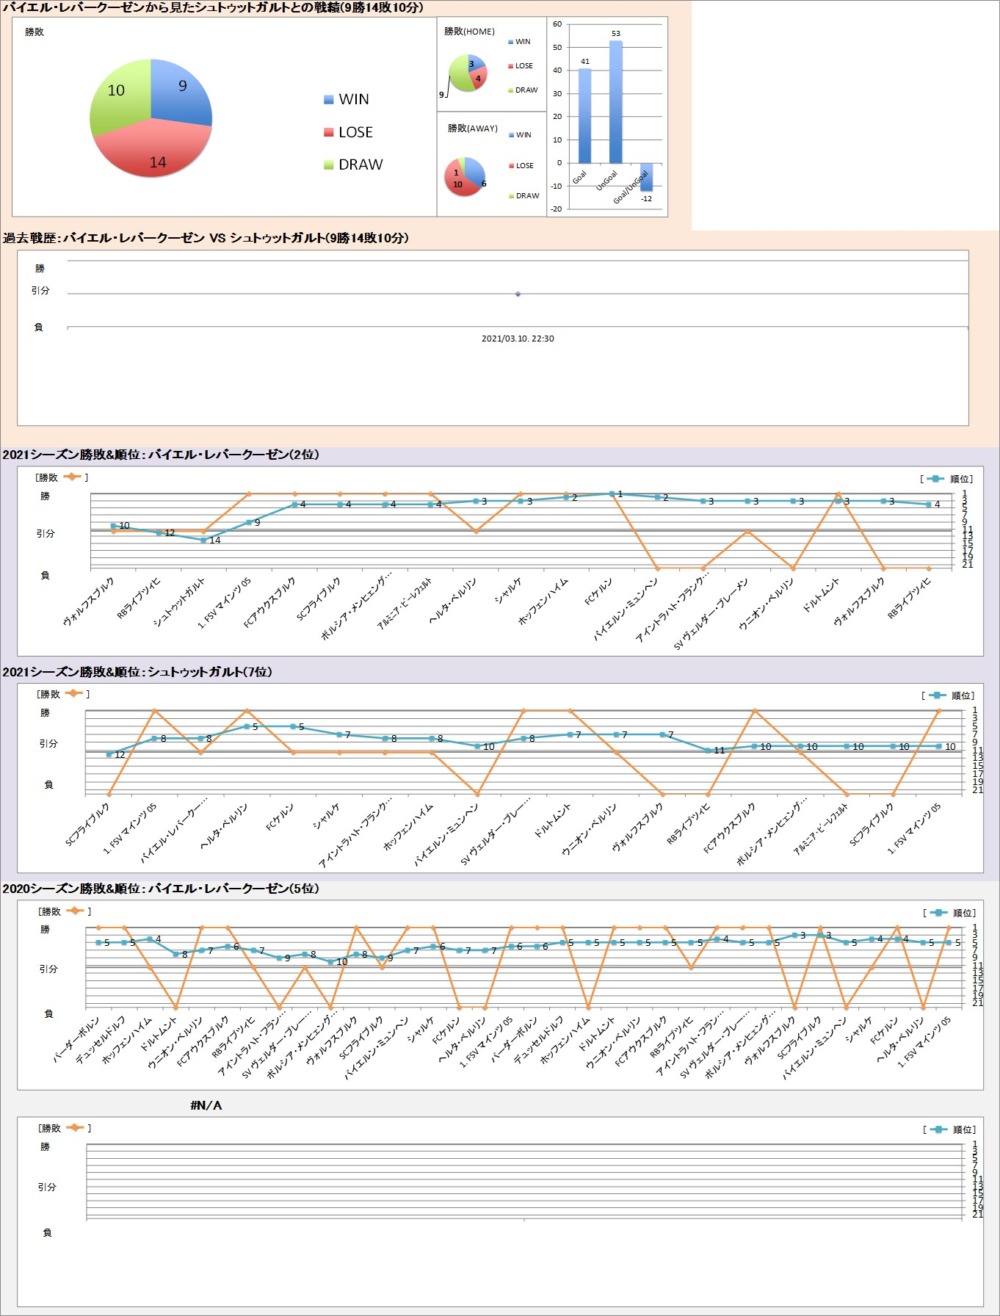1000x1316 pixels.
Task: Select the AWAY results small pie chart
Action: coord(465,175)
